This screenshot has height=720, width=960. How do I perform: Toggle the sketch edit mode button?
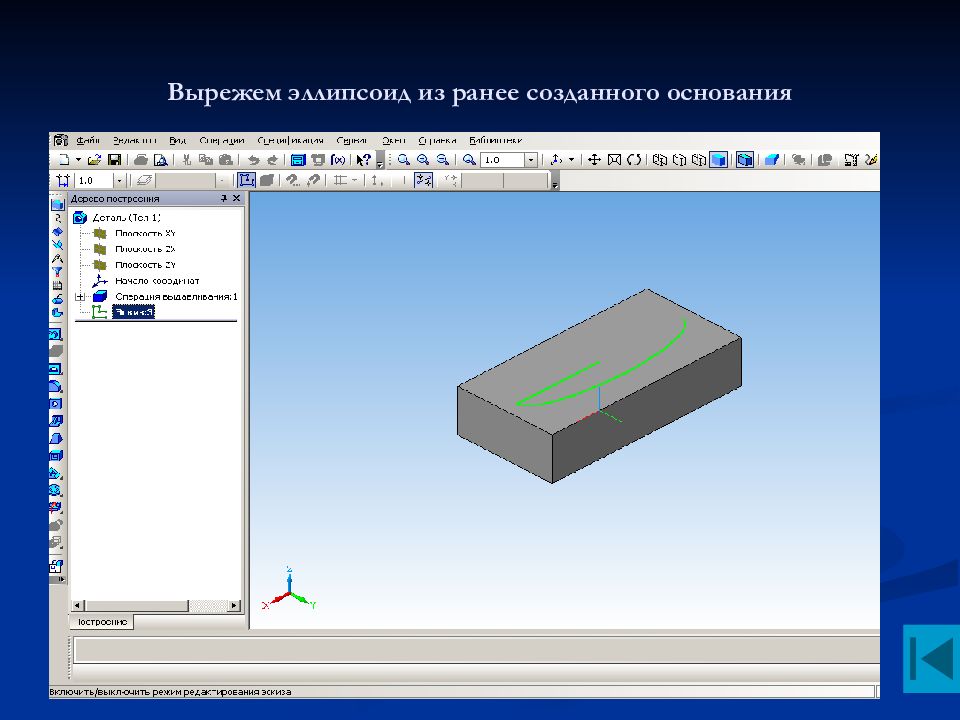246,180
